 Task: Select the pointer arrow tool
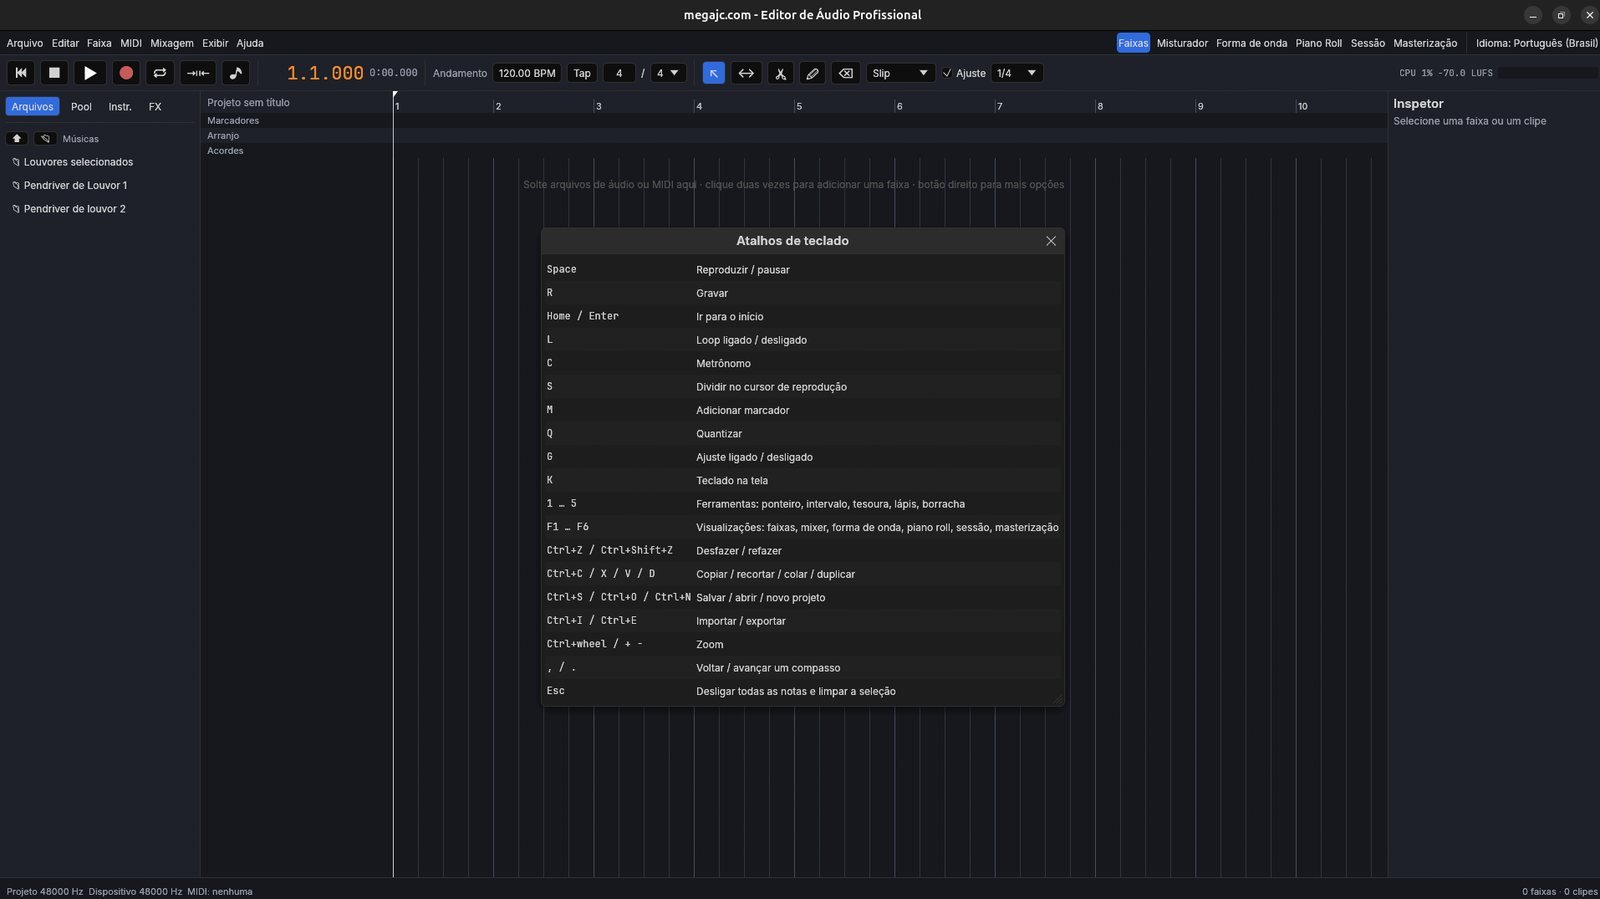tap(713, 73)
